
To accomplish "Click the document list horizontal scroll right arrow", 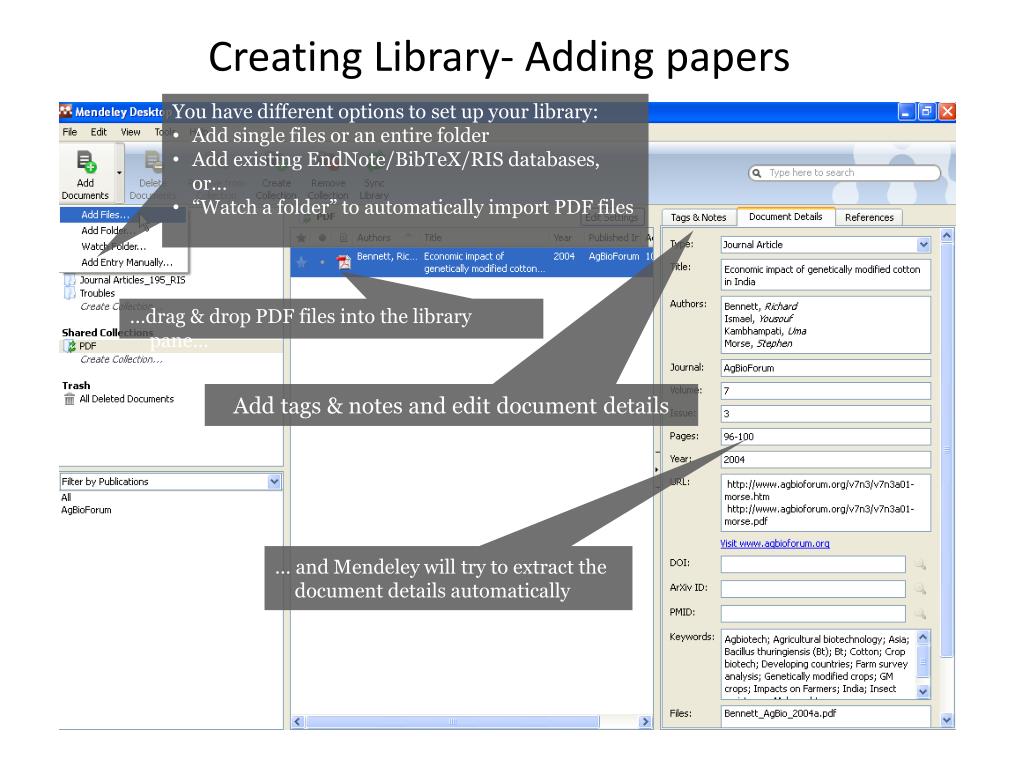I will coord(645,722).
